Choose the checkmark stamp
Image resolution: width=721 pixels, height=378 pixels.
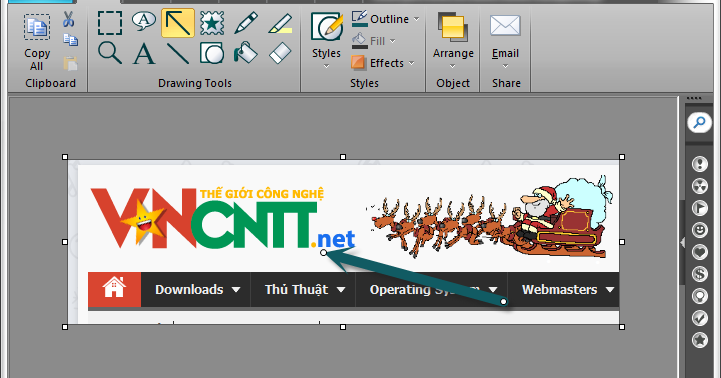coord(700,318)
